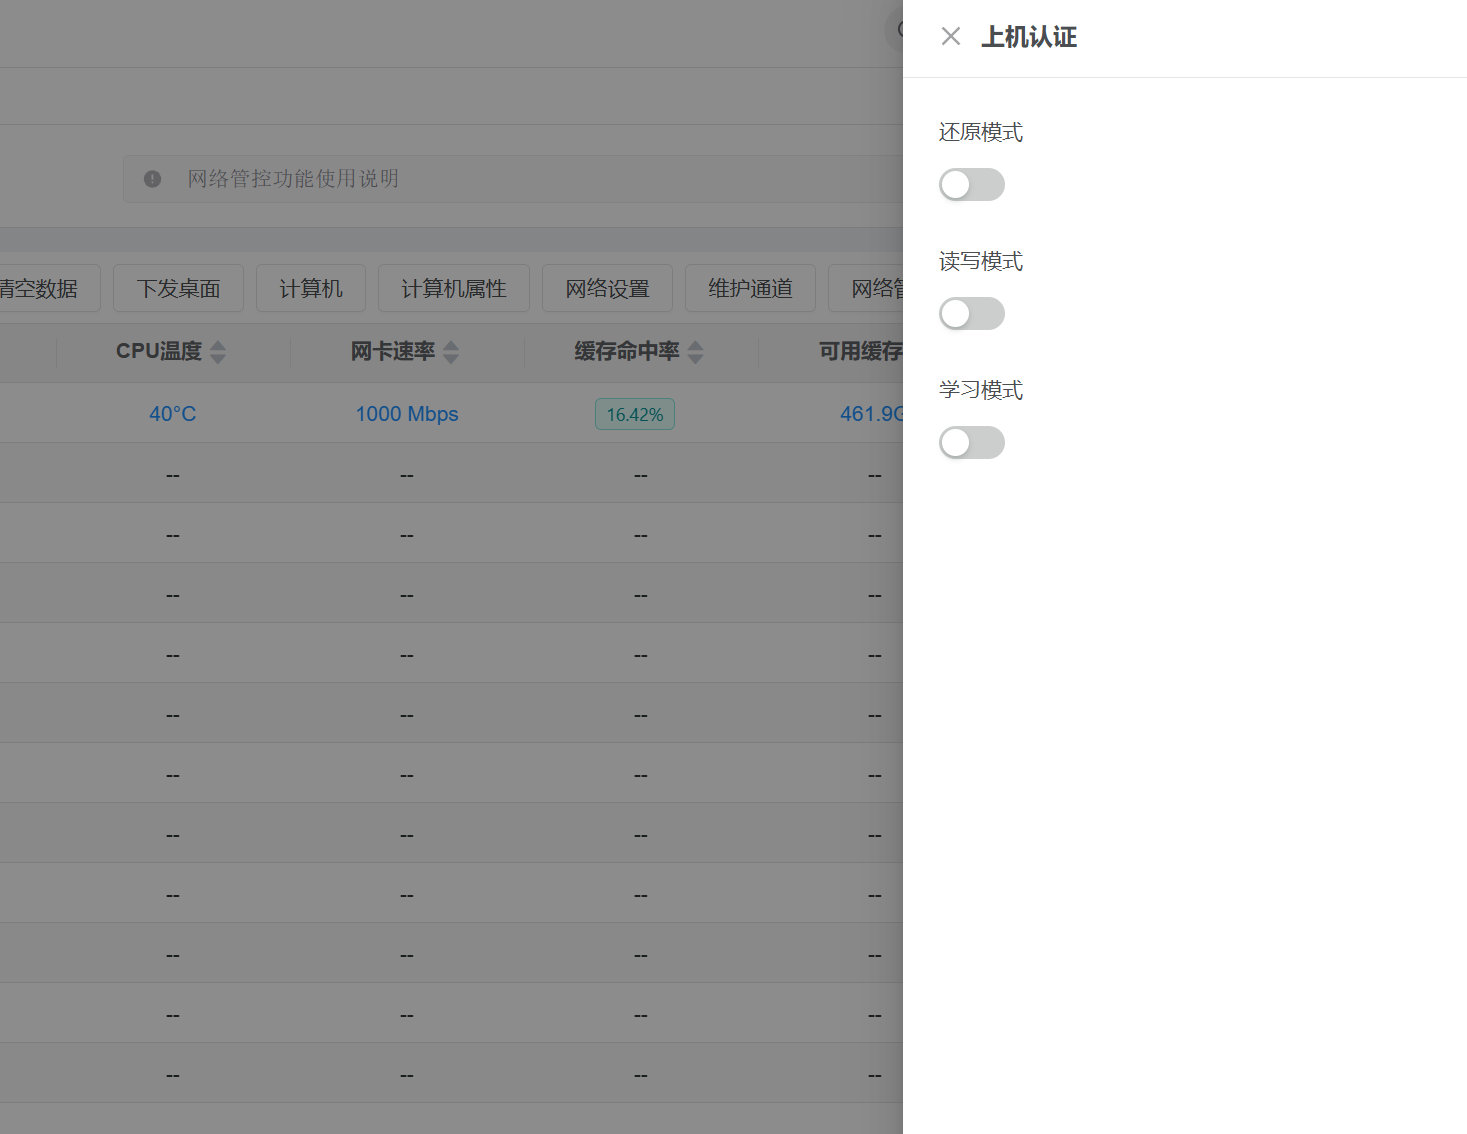Click the 维护通道 button
The height and width of the screenshot is (1134, 1467).
750,288
